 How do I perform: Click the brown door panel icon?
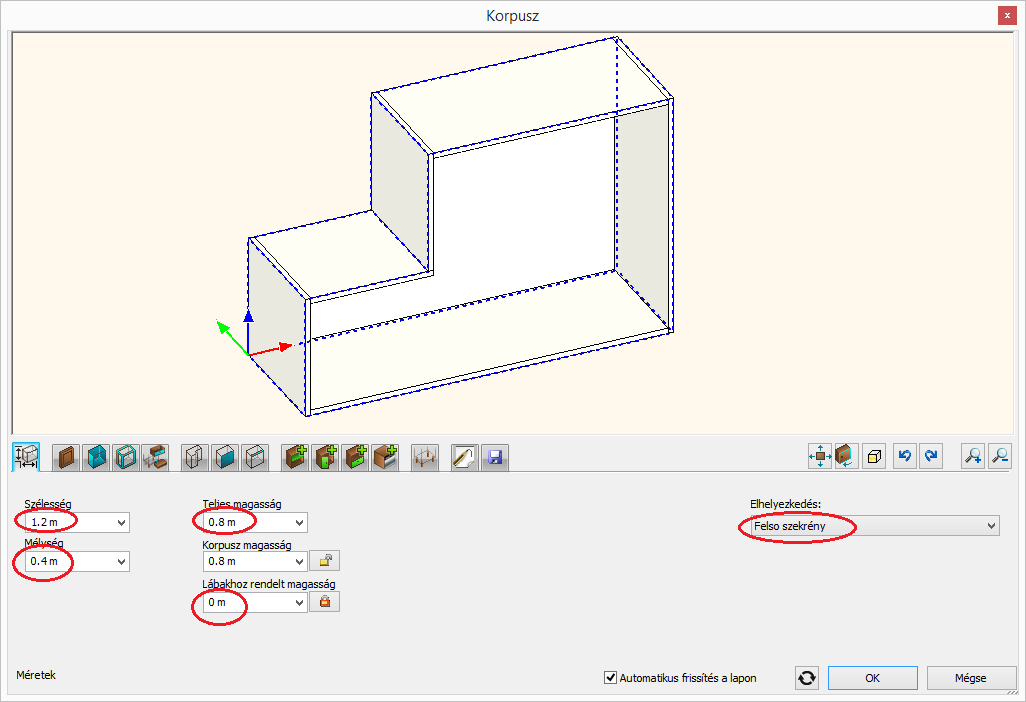pyautogui.click(x=66, y=457)
